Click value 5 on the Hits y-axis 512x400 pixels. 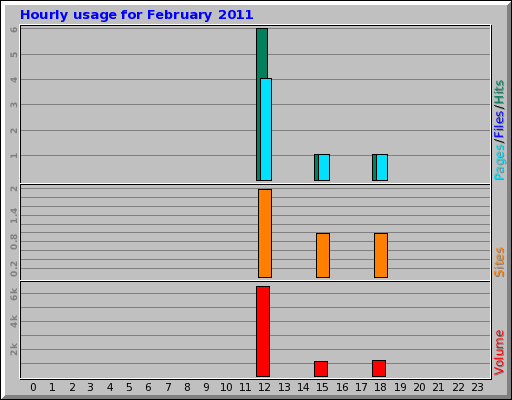tap(14, 54)
